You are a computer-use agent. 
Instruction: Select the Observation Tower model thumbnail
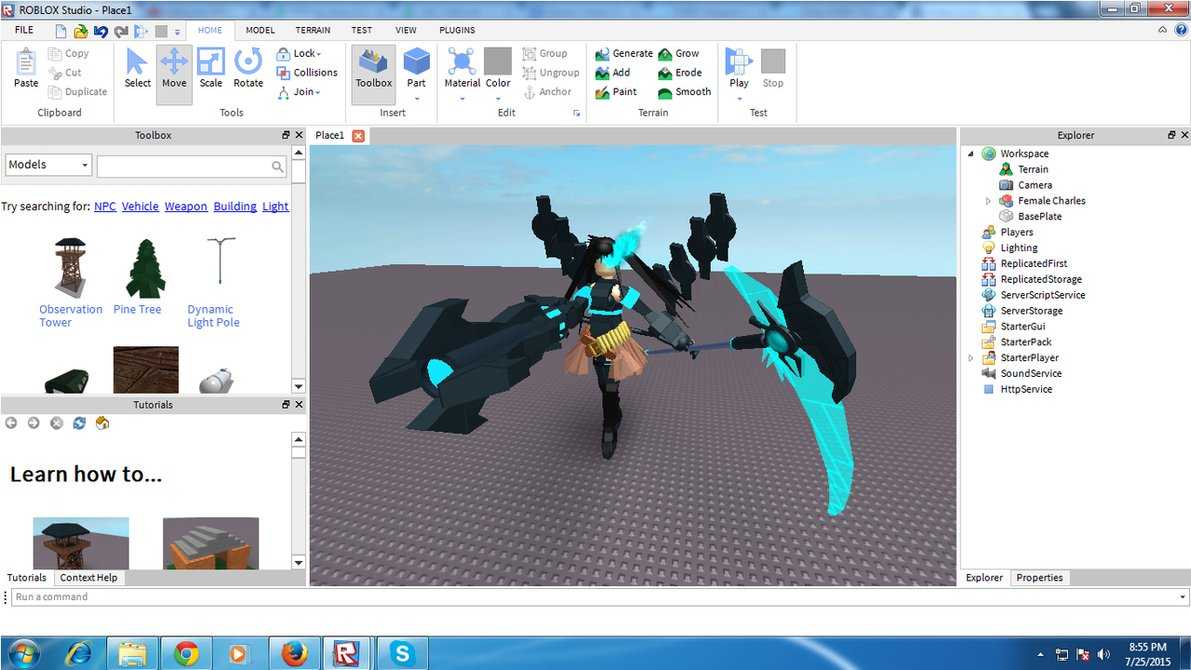coord(71,267)
